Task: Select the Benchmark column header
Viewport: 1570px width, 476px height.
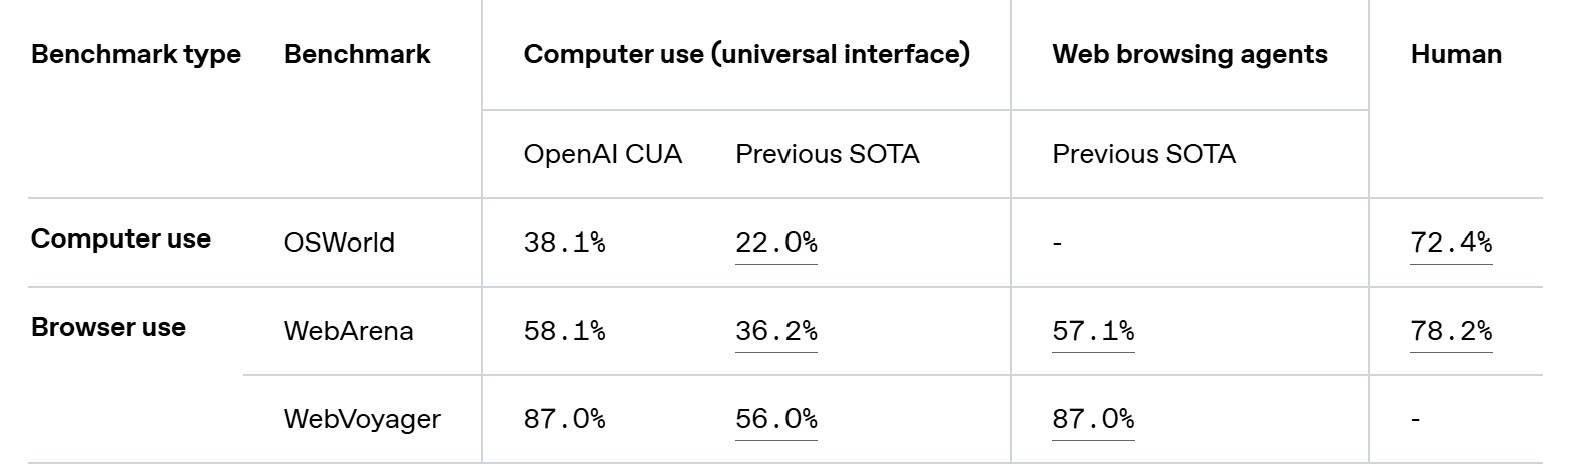Action: [x=357, y=54]
